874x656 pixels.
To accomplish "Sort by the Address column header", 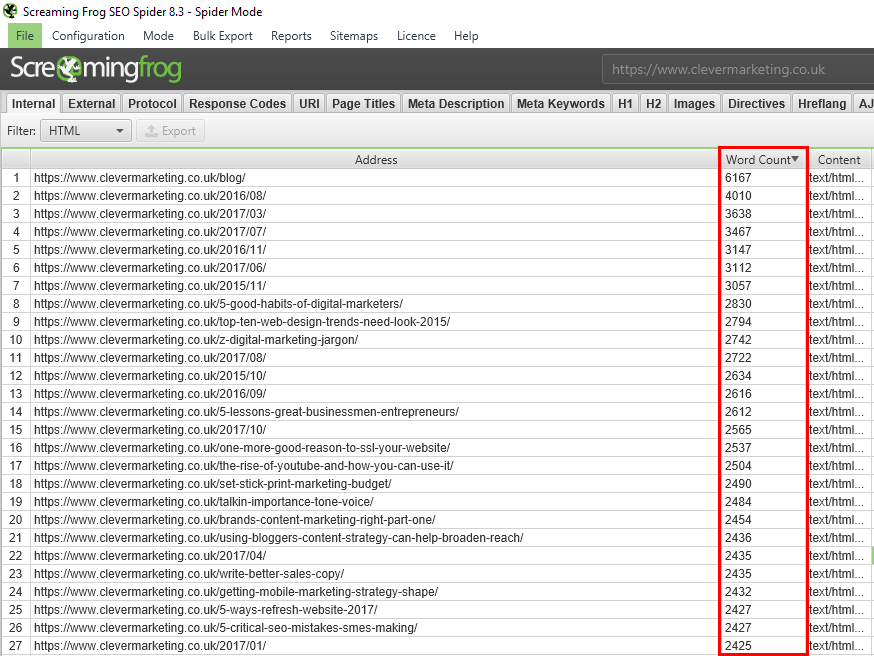I will (x=375, y=159).
